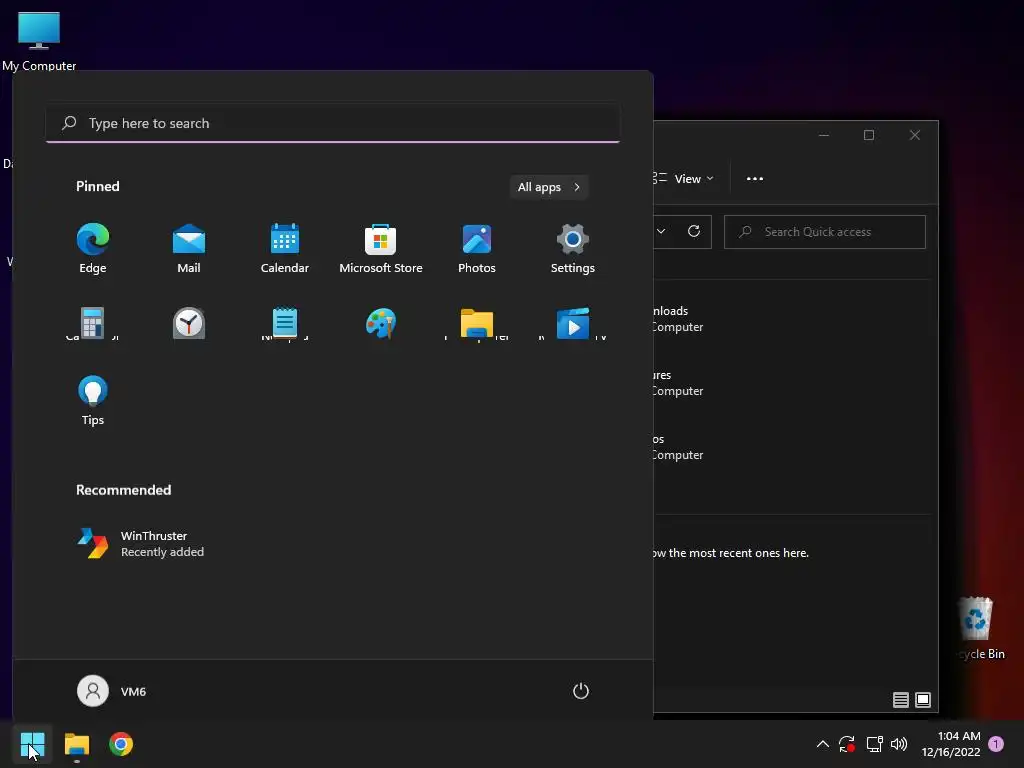Image resolution: width=1024 pixels, height=768 pixels.
Task: Launch Google Chrome from the taskbar
Action: (121, 744)
